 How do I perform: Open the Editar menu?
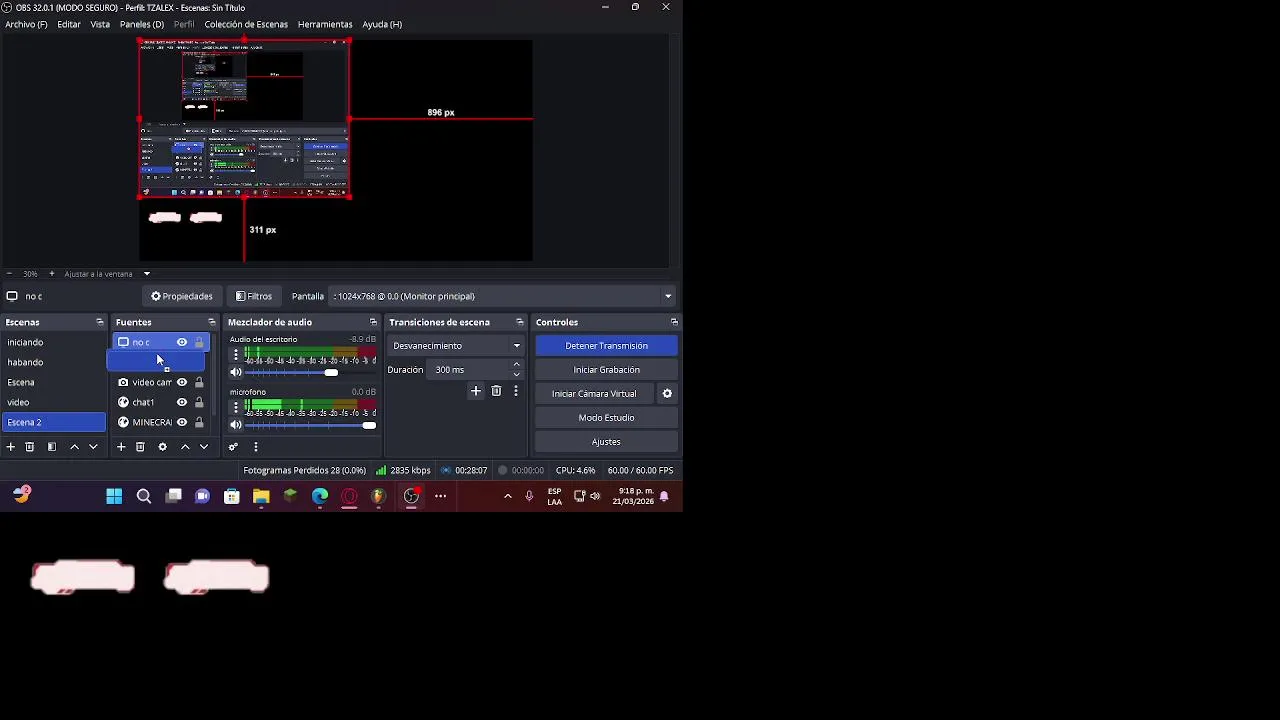[69, 24]
